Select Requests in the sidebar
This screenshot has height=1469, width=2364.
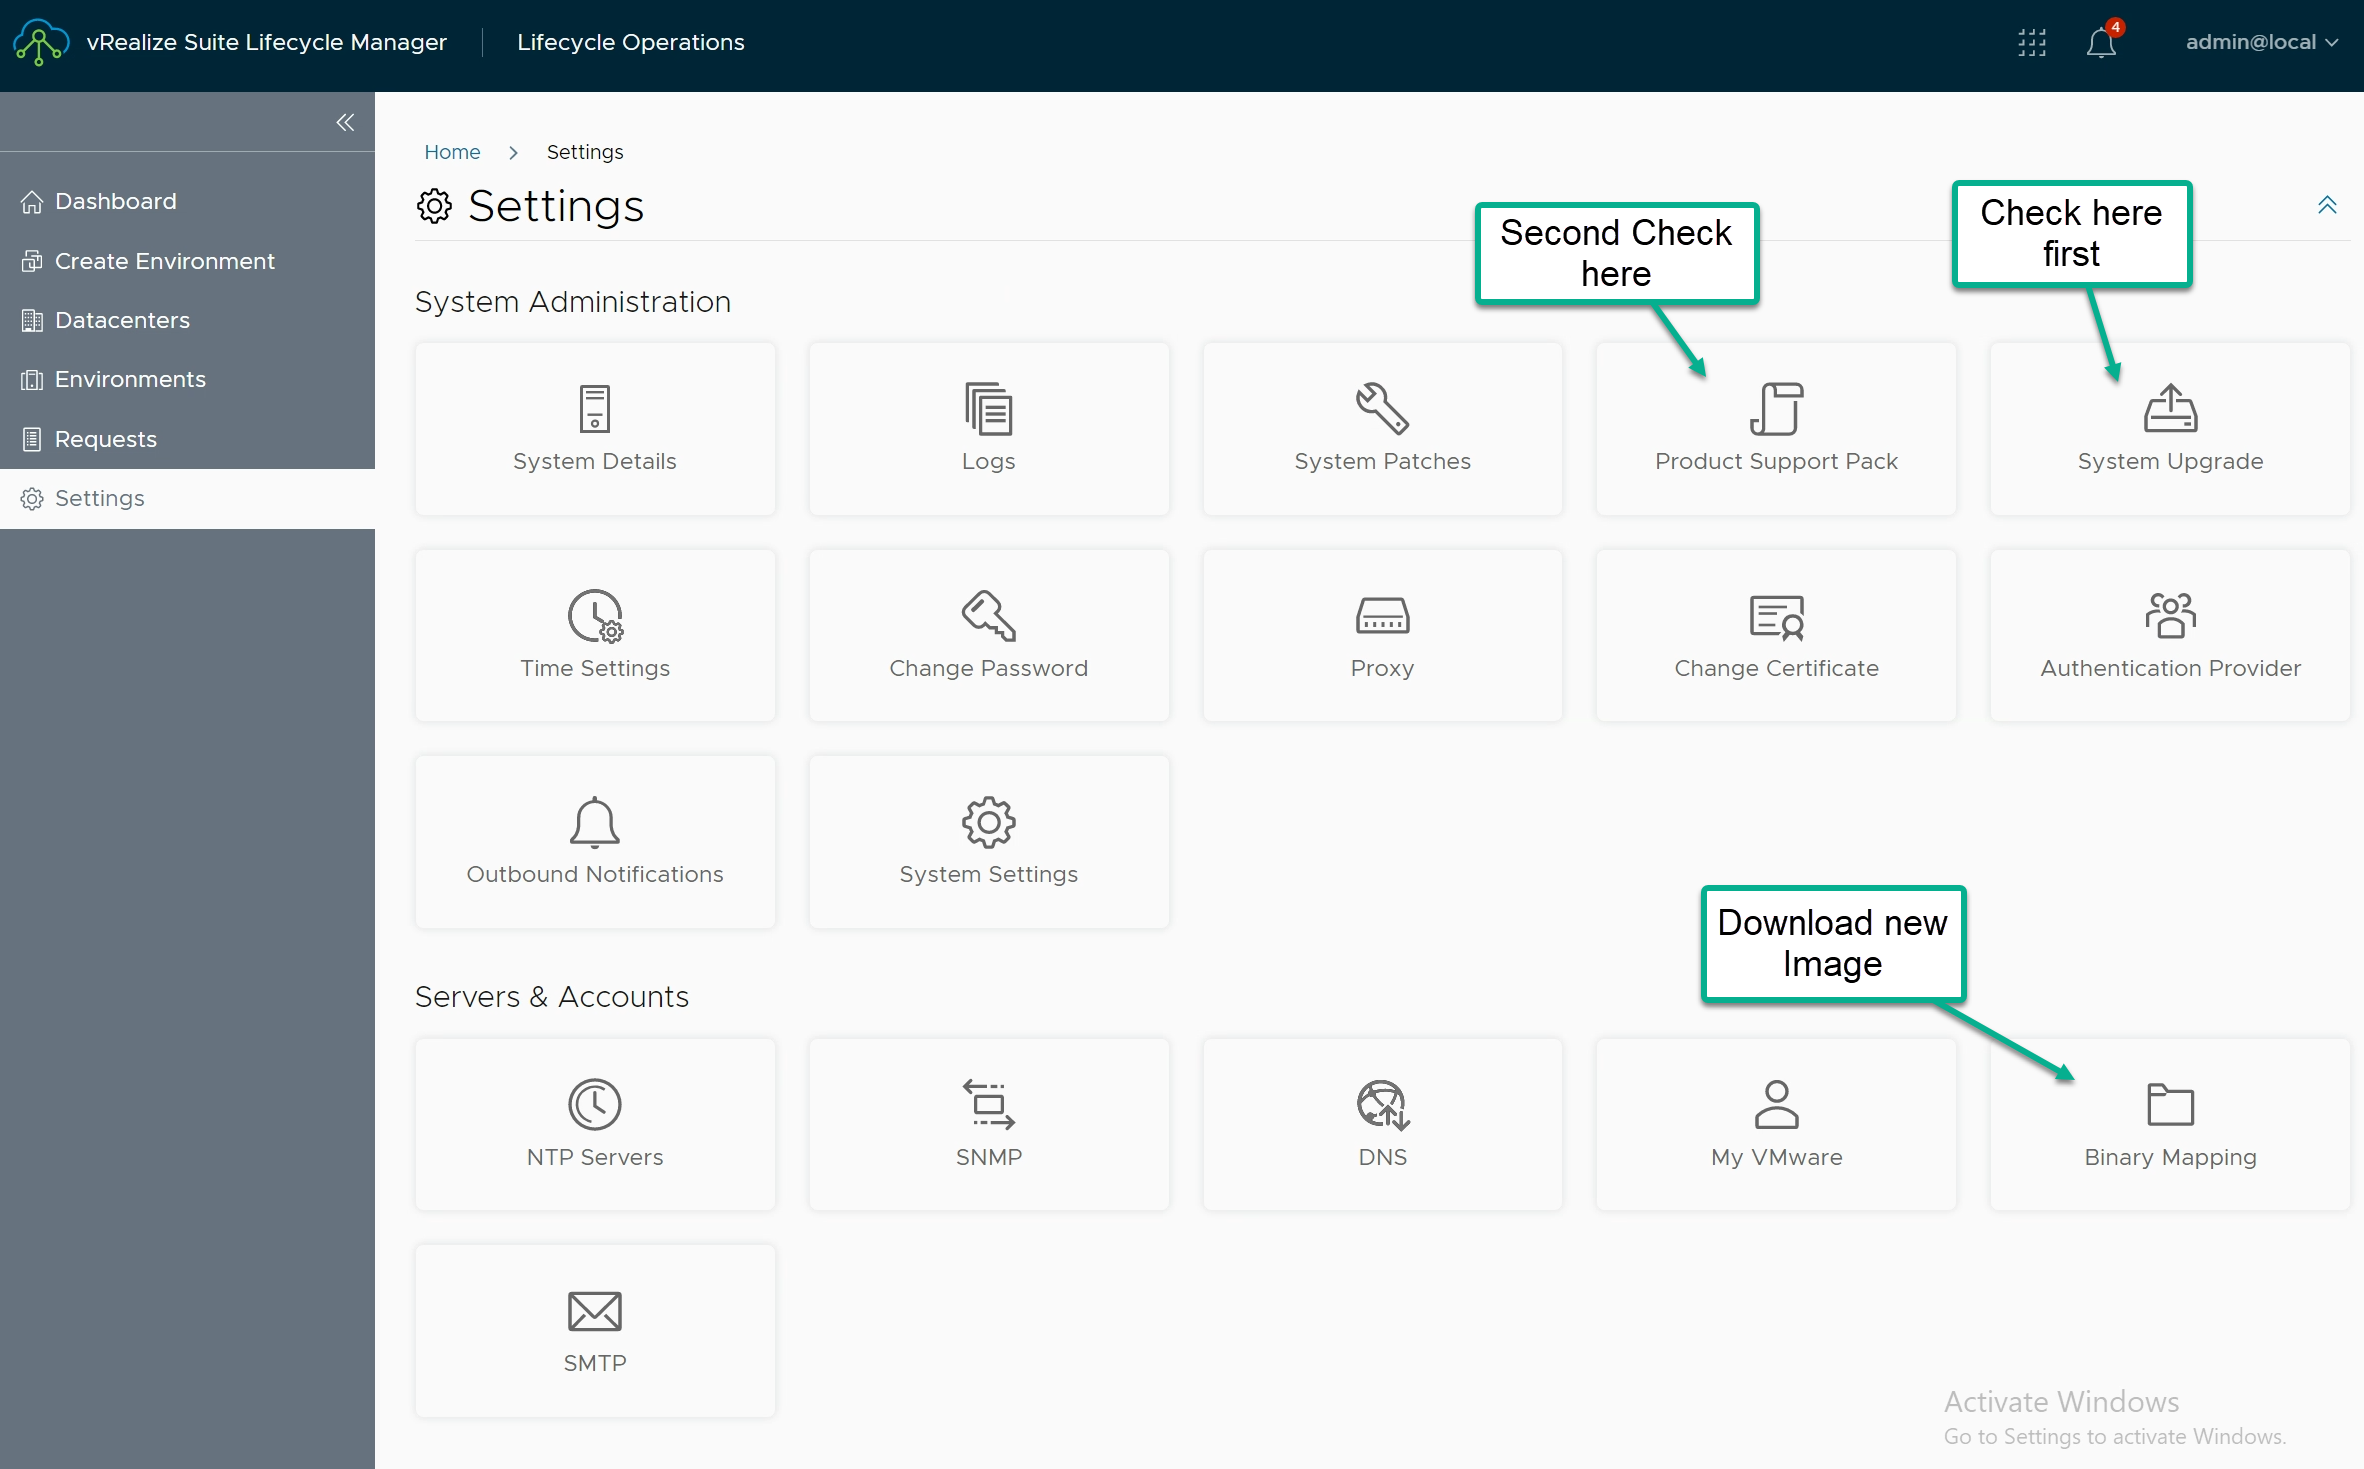[x=105, y=439]
